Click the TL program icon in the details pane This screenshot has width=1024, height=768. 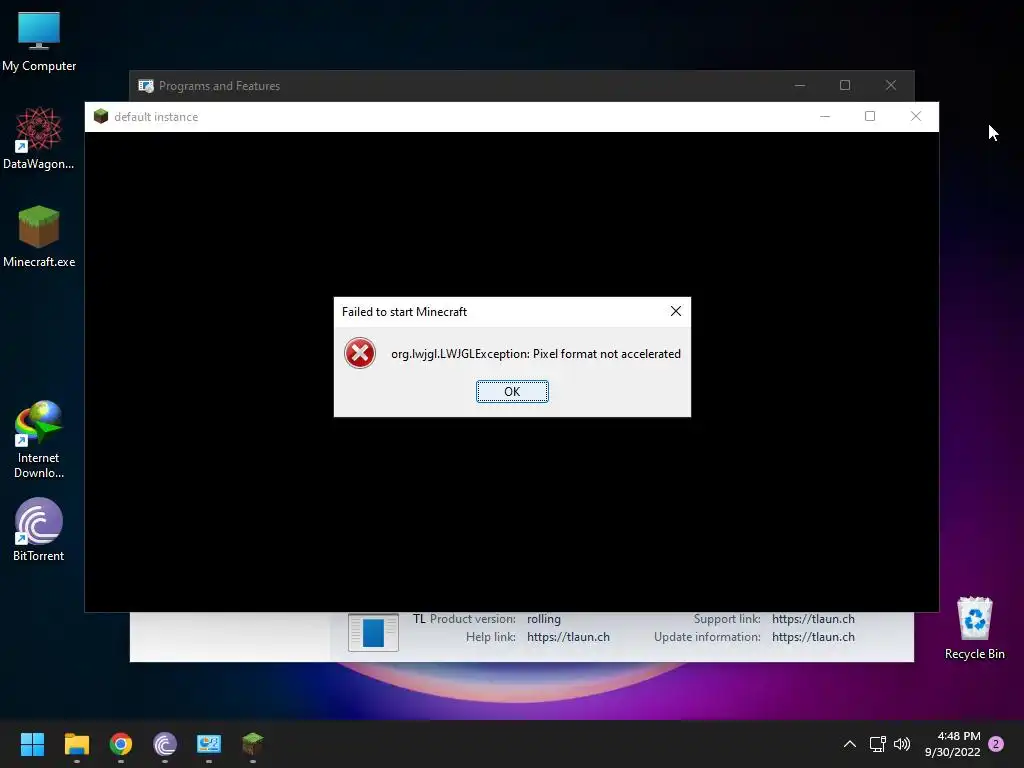[373, 632]
